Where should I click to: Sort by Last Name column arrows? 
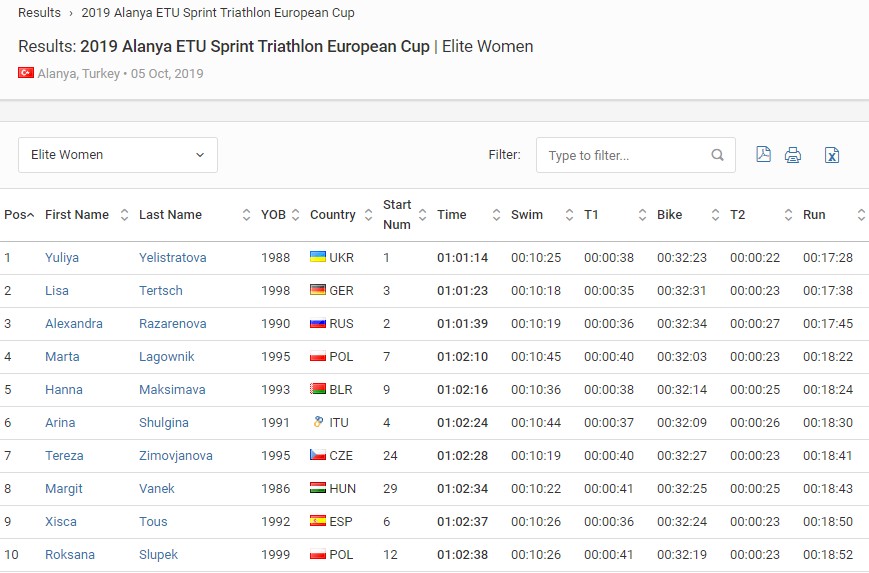click(x=247, y=215)
